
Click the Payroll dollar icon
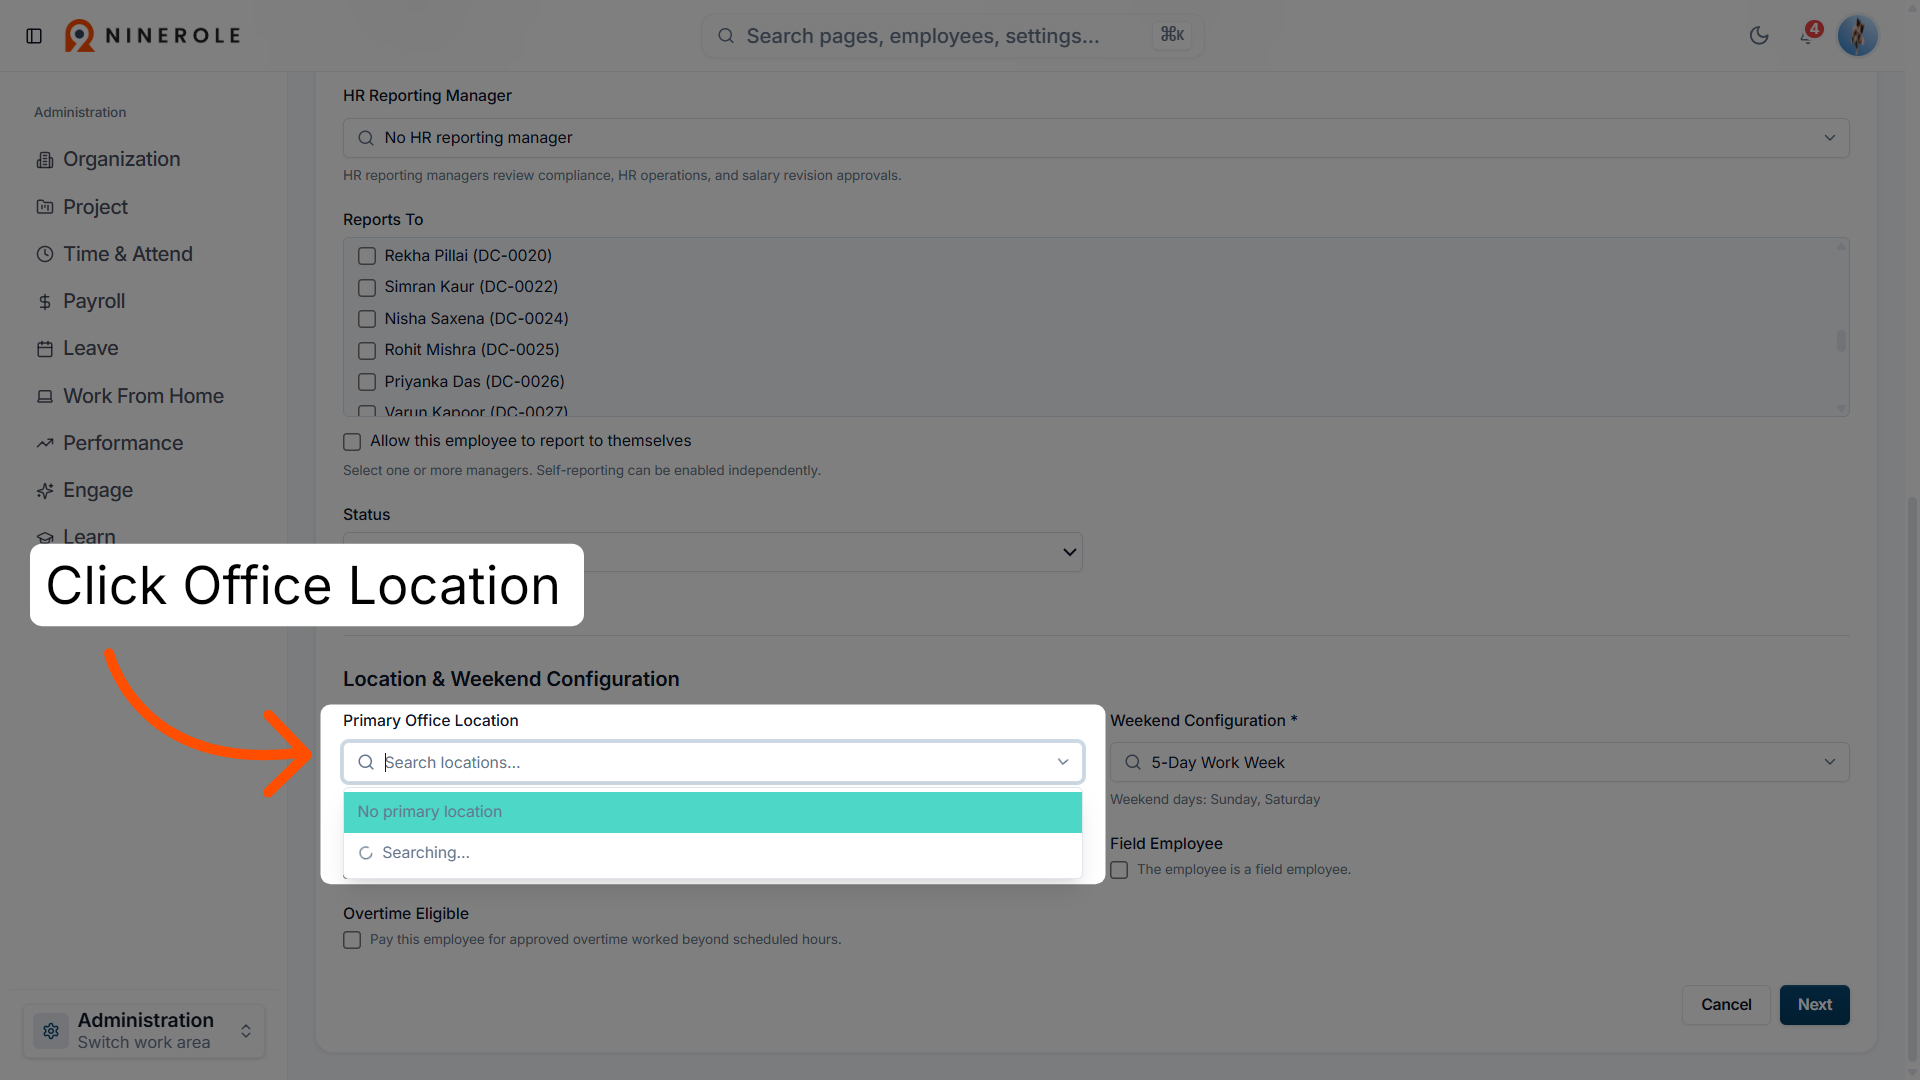click(45, 302)
